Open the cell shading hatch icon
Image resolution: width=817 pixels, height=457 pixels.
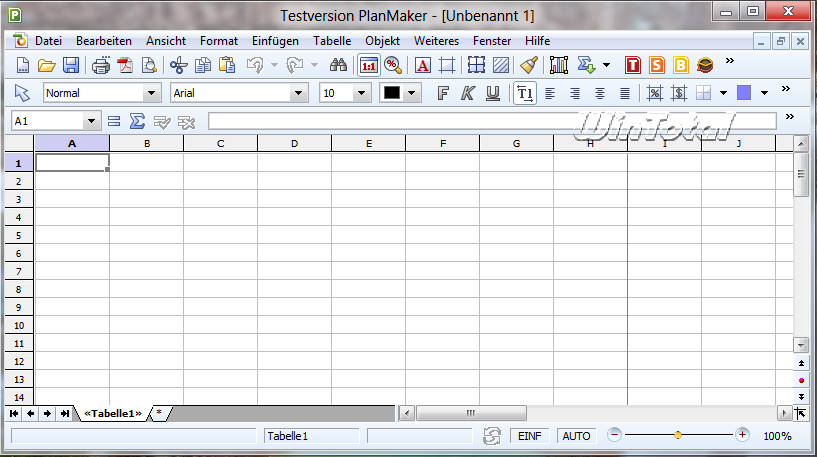coord(501,65)
